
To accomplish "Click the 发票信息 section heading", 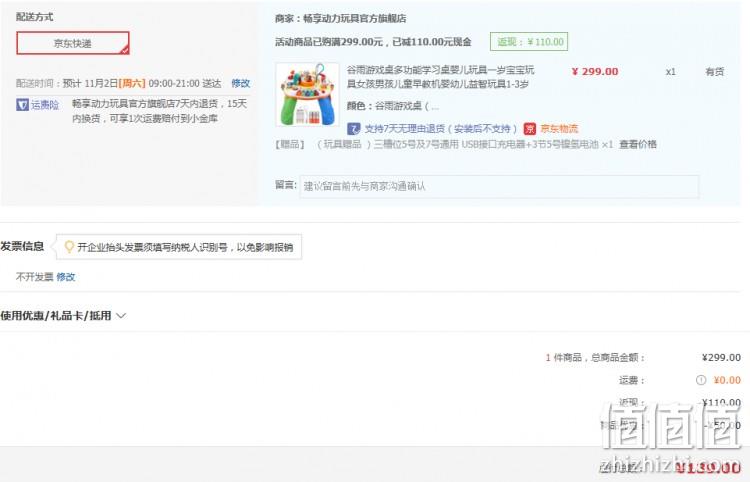I will [x=22, y=246].
